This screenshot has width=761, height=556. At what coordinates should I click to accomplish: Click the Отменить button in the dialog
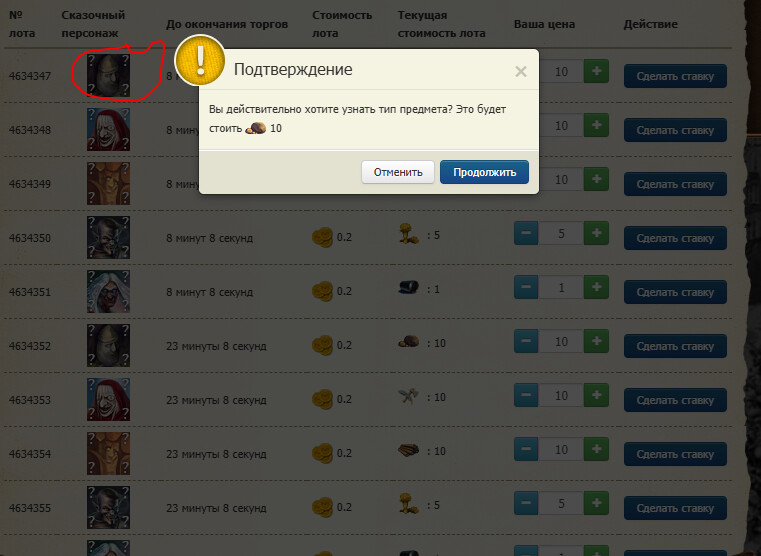398,172
